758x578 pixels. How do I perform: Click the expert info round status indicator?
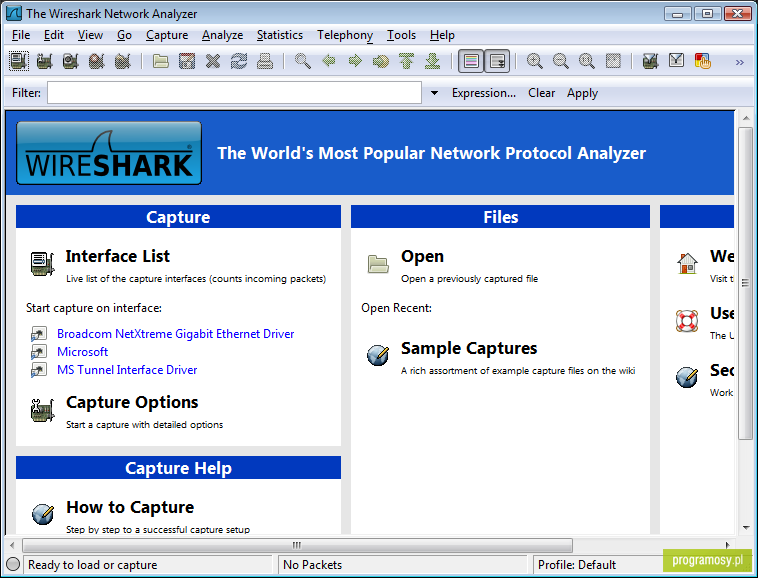pos(14,564)
